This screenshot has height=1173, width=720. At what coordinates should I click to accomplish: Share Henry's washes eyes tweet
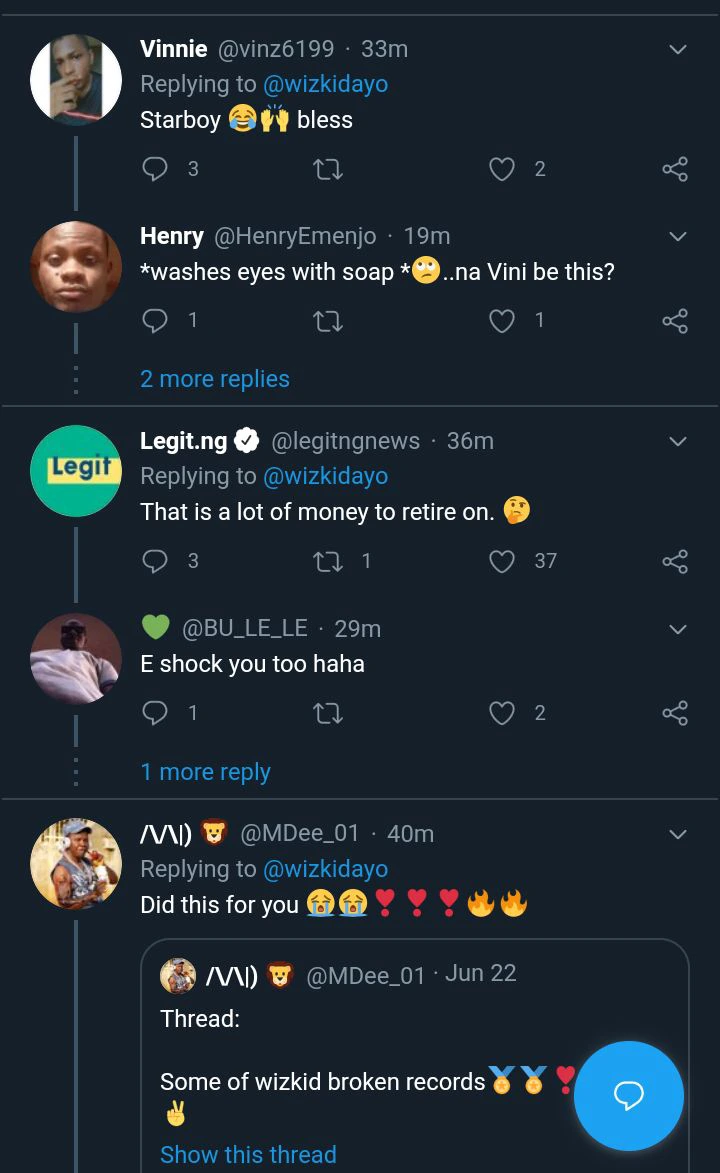pos(675,321)
